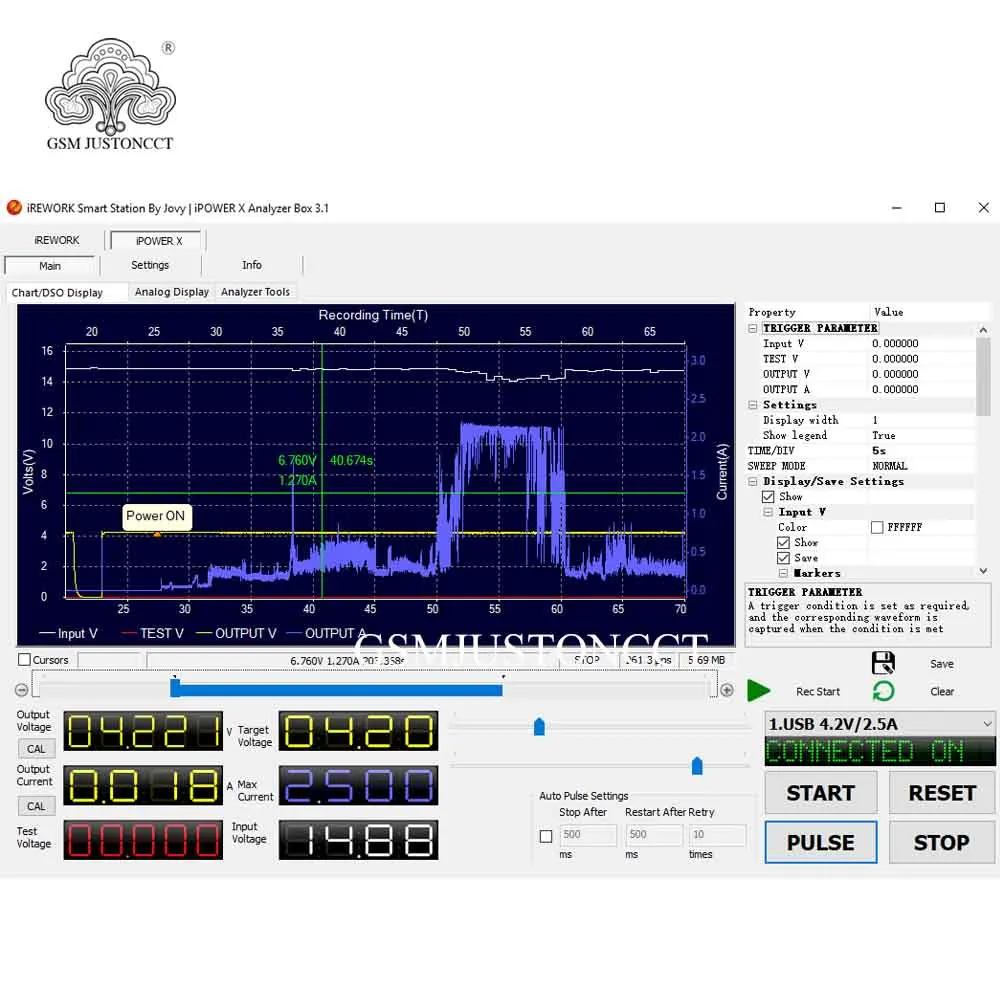Switch to the Analog Display tab

(172, 292)
